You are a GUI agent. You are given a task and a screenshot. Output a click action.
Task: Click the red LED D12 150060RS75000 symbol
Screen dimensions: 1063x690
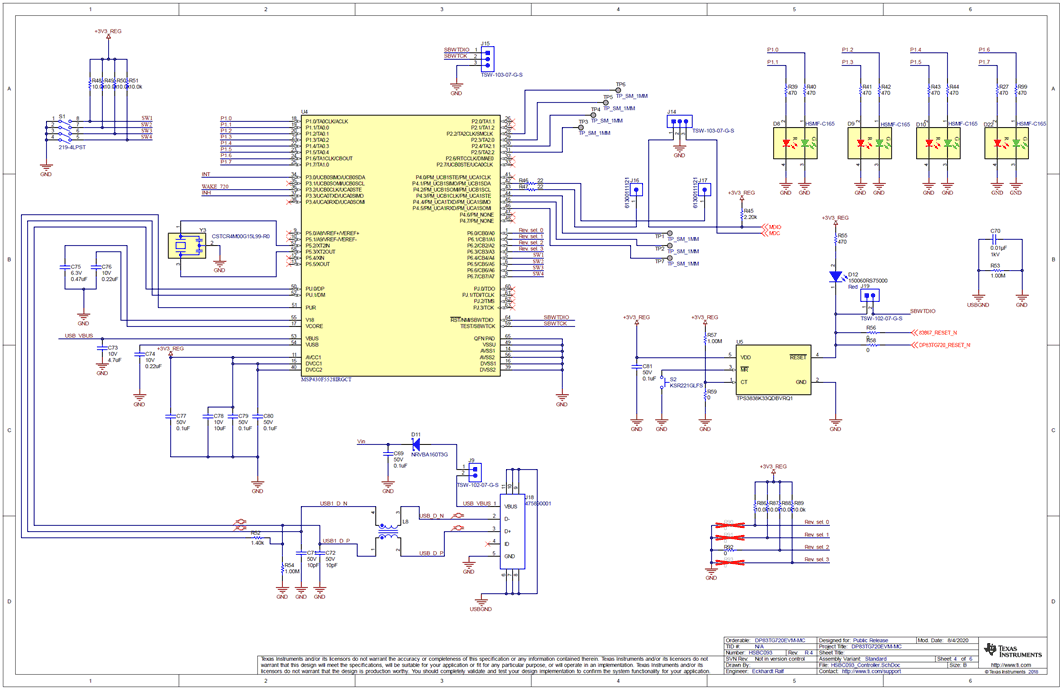(x=838, y=275)
